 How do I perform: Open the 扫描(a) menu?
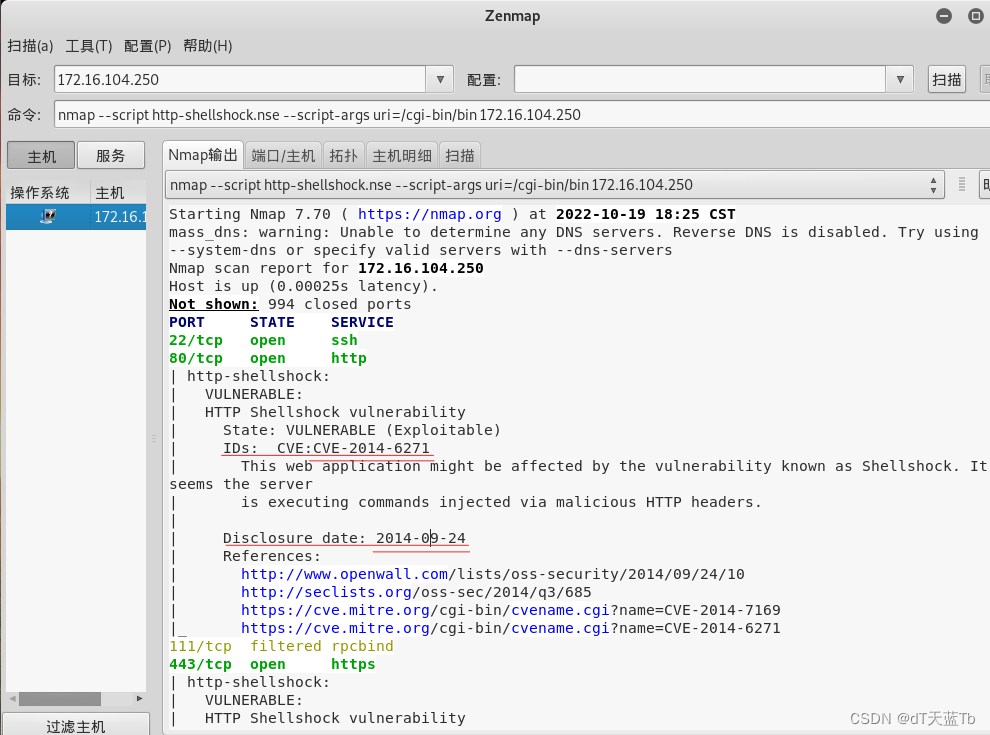pyautogui.click(x=30, y=46)
